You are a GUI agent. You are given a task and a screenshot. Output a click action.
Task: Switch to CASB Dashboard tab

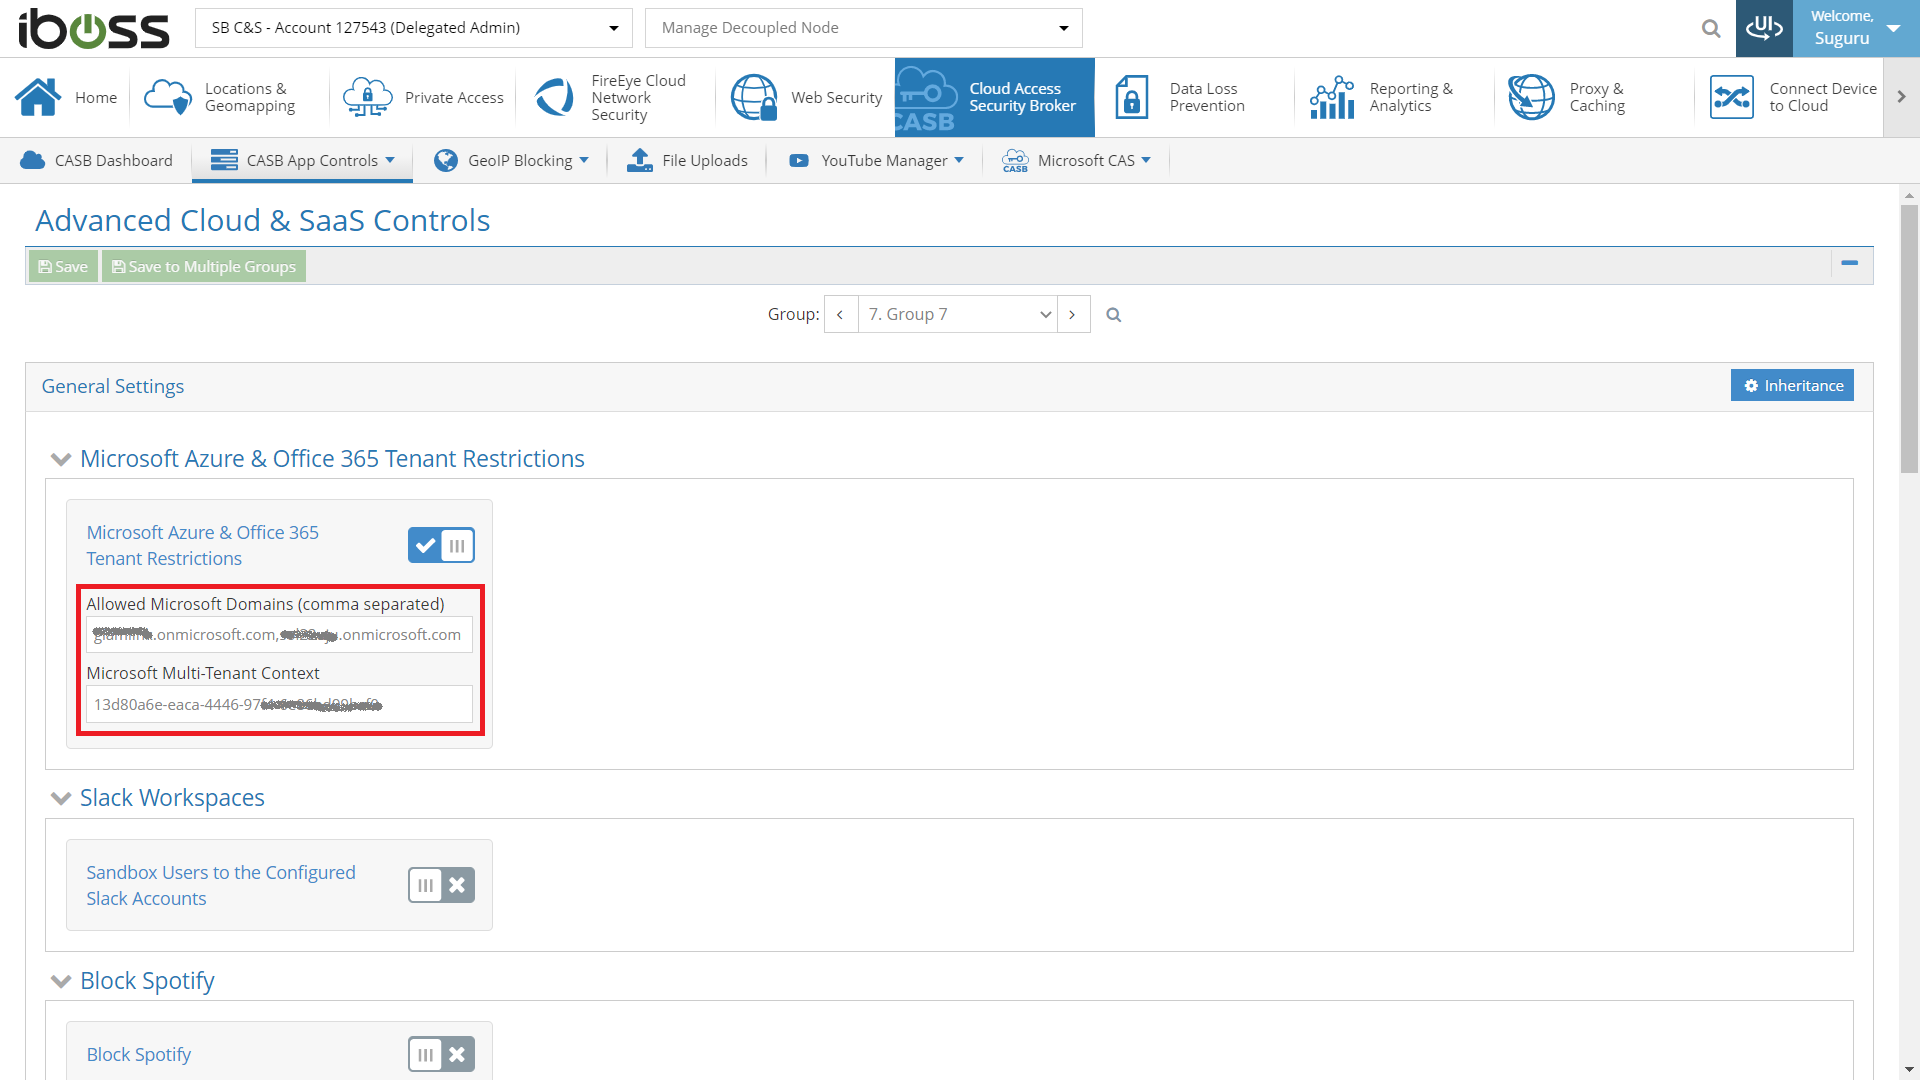click(96, 160)
